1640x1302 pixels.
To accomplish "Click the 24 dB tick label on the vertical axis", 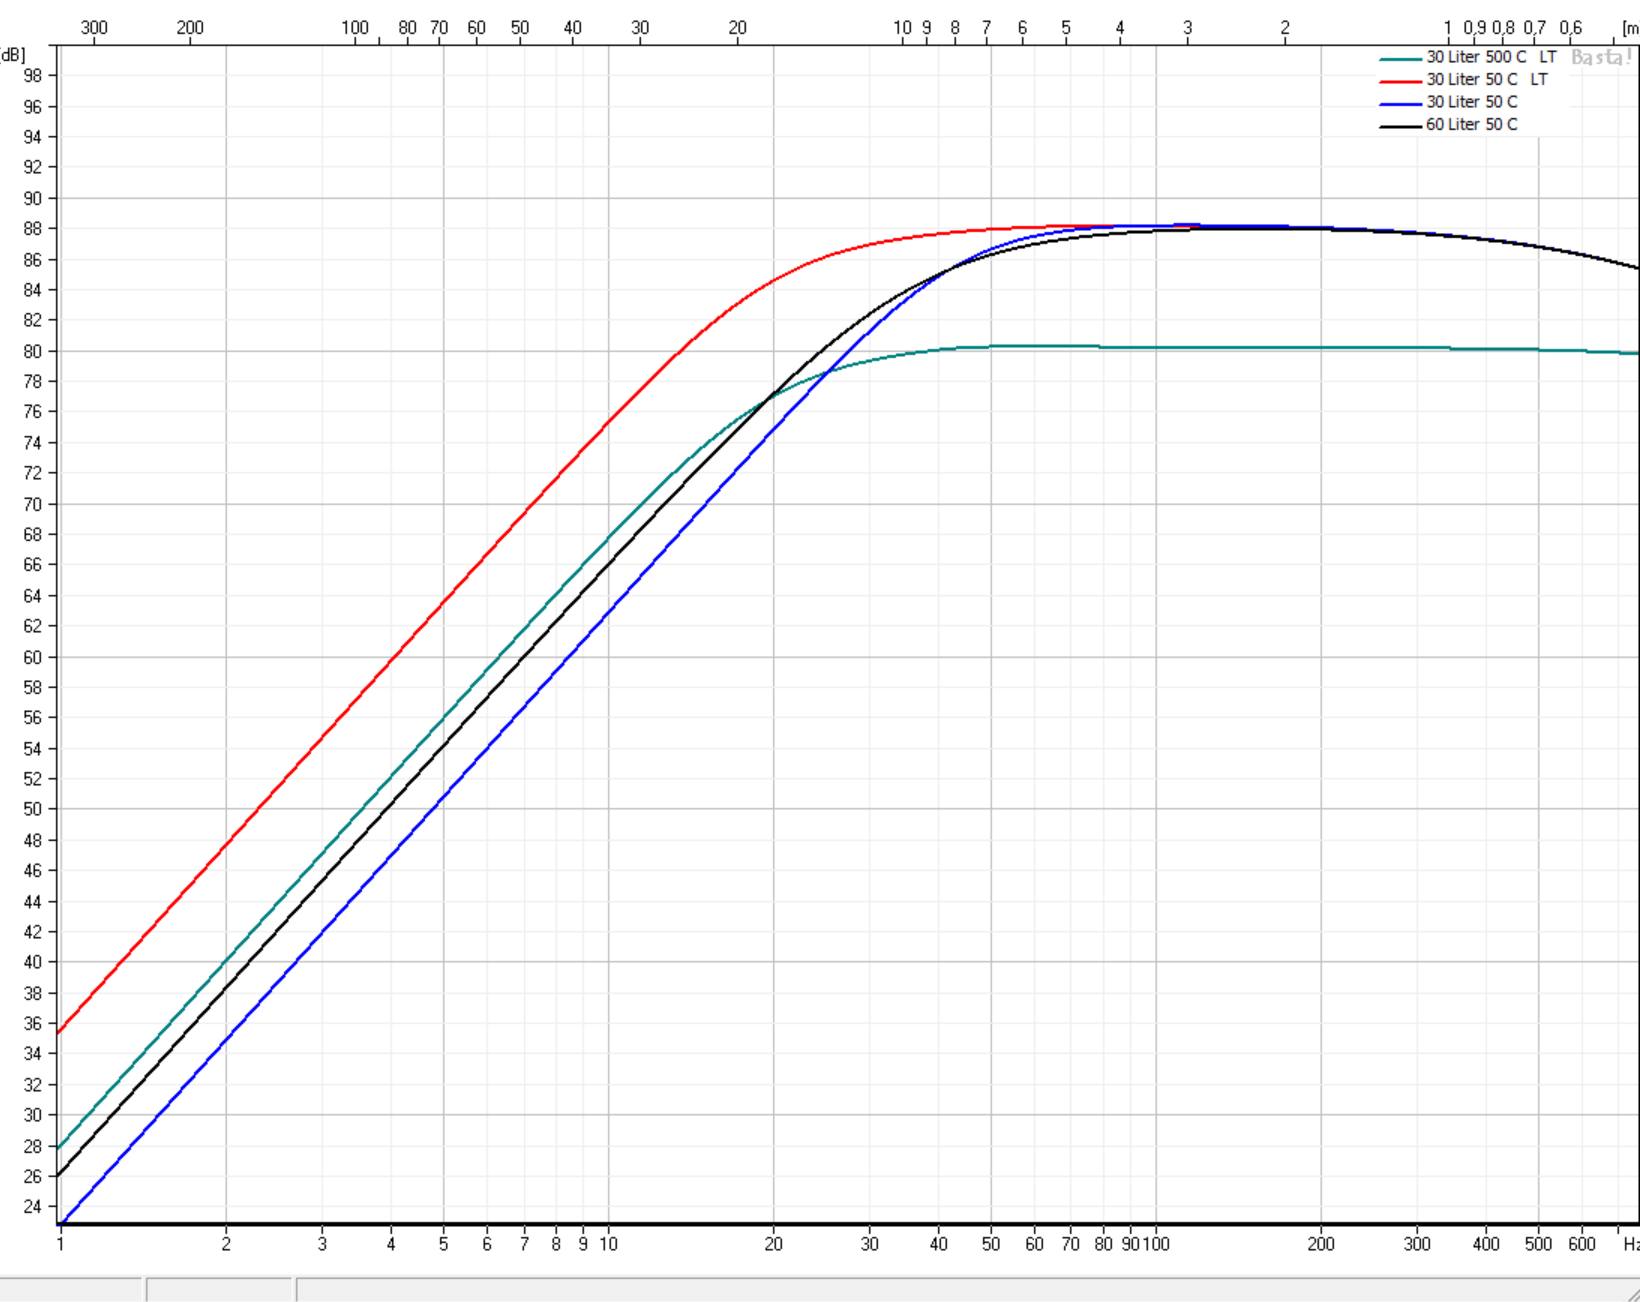I will click(33, 1207).
